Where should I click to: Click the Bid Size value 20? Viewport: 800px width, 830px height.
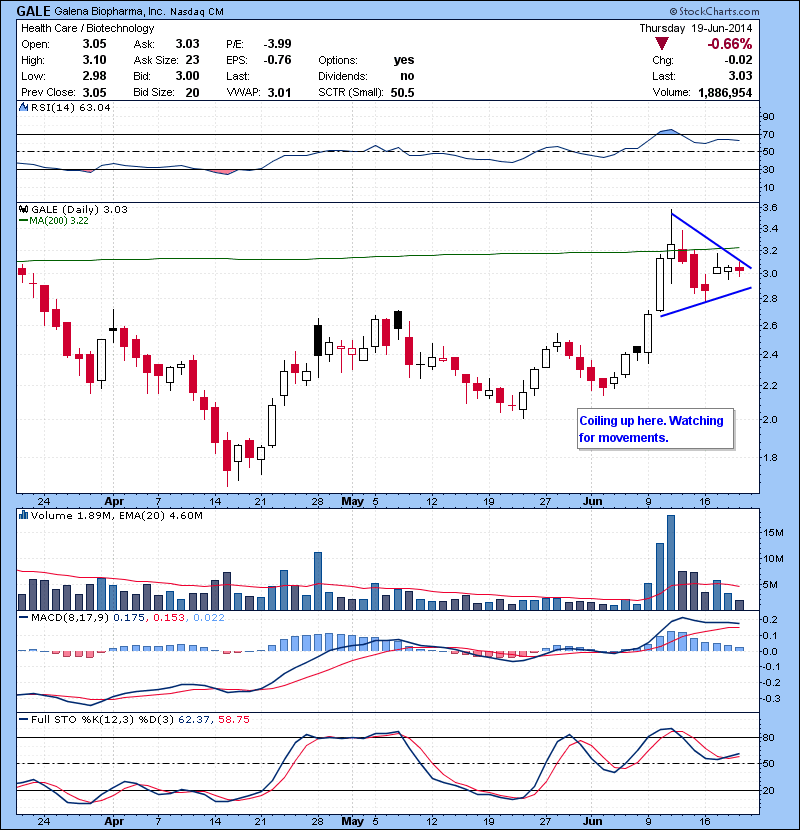click(192, 93)
